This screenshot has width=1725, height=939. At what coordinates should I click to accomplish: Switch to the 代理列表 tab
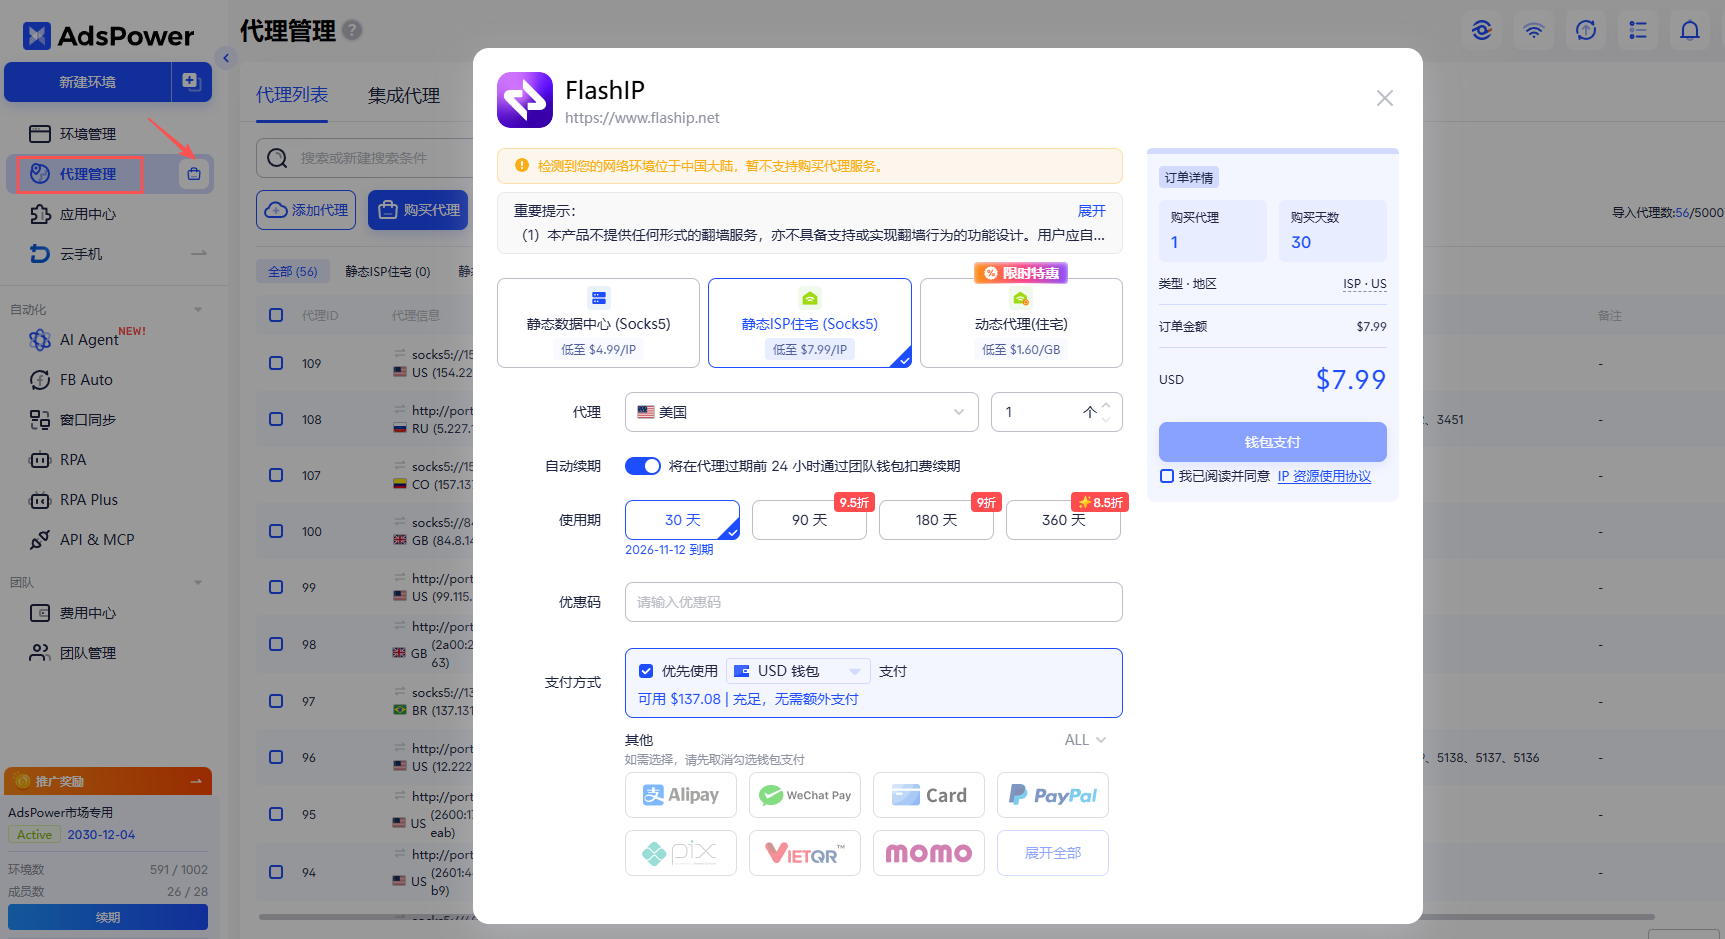pos(292,95)
